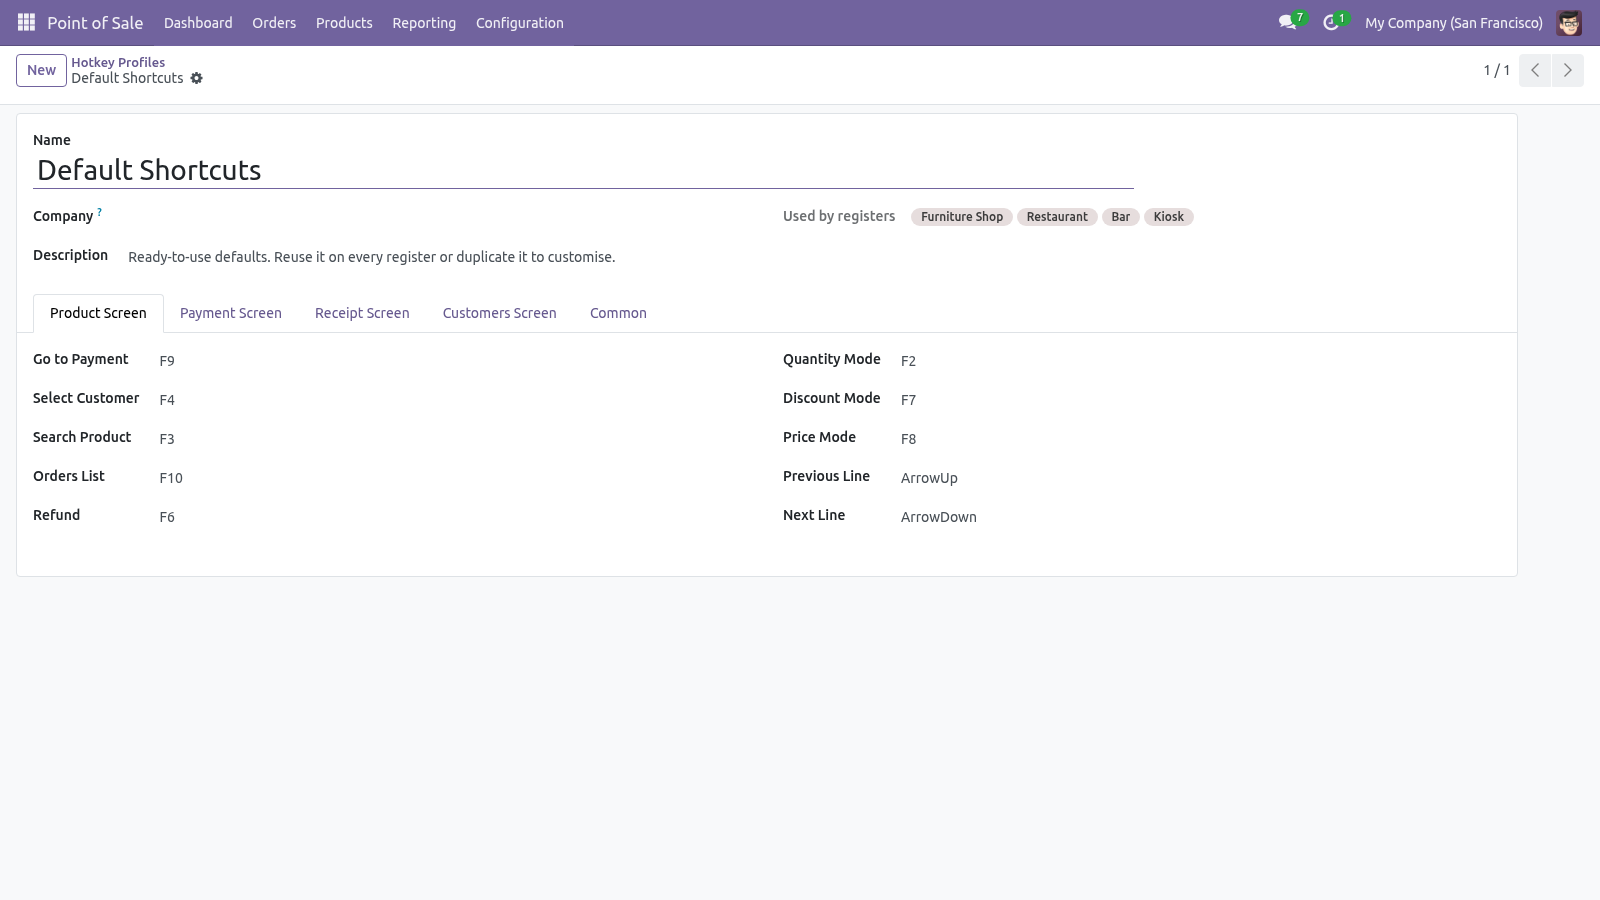Edit the Price Mode hotkey F8
Screen dimensions: 1600x900
(1200, 438)
